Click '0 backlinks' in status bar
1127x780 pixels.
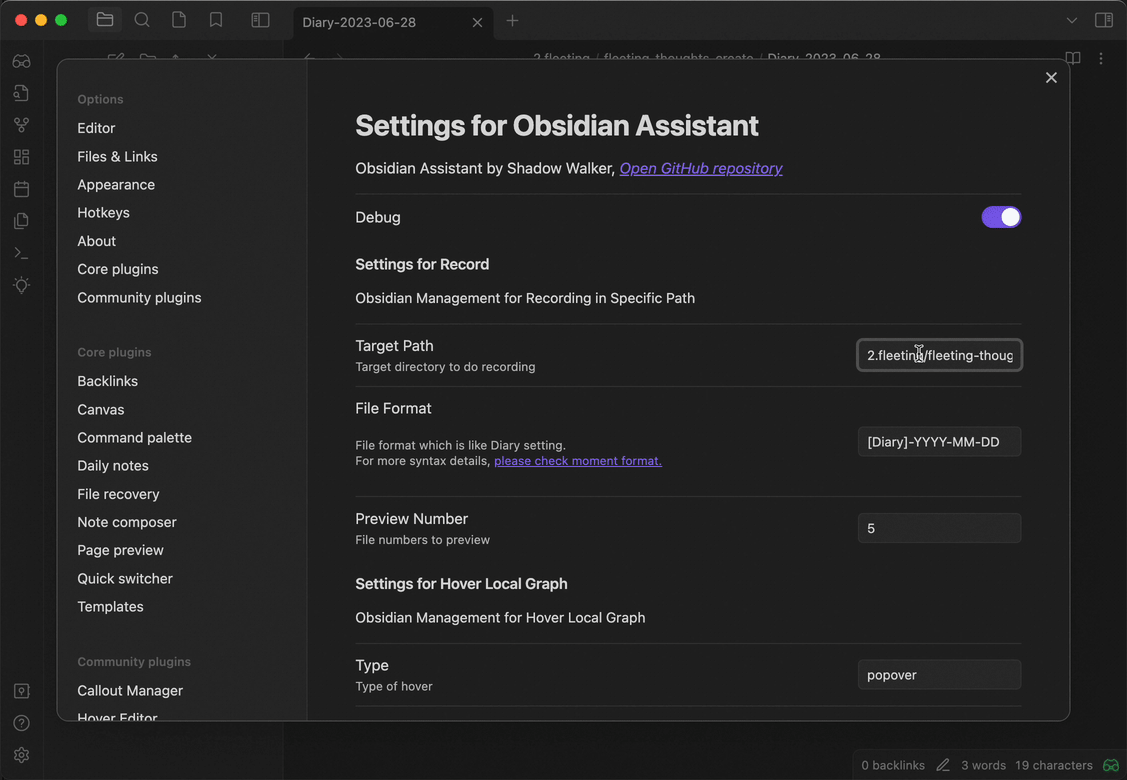893,765
